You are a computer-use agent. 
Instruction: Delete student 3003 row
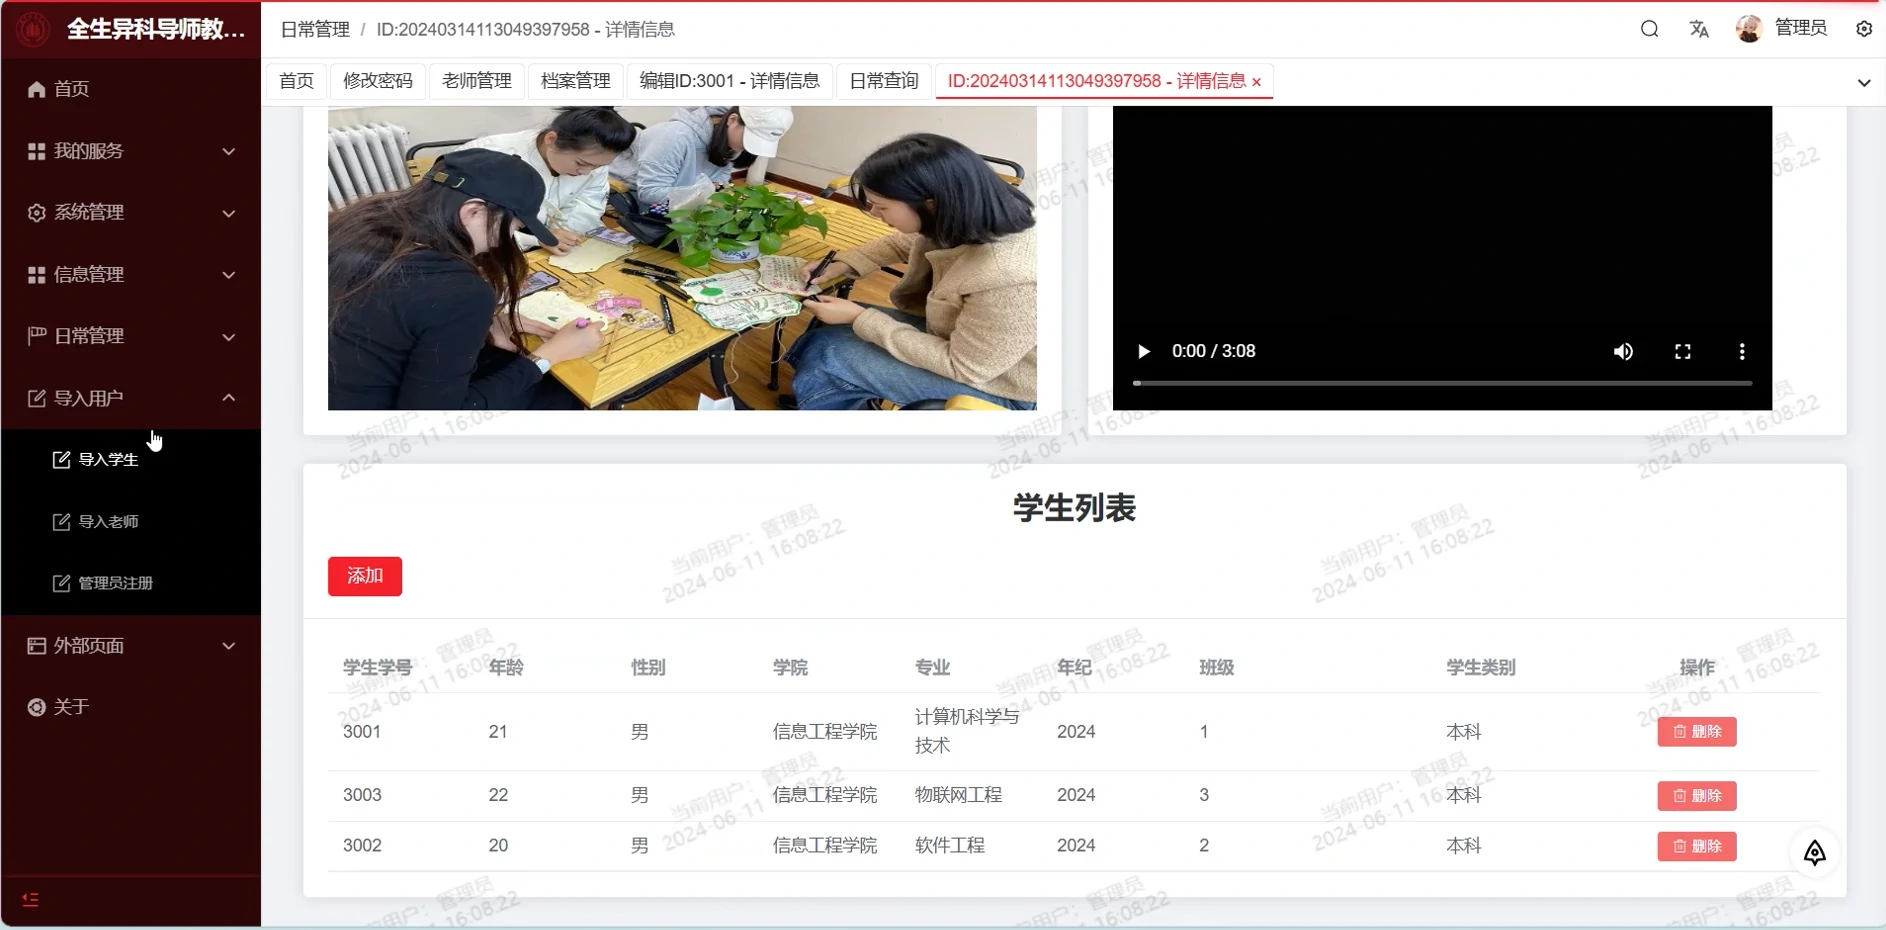pyautogui.click(x=1696, y=796)
